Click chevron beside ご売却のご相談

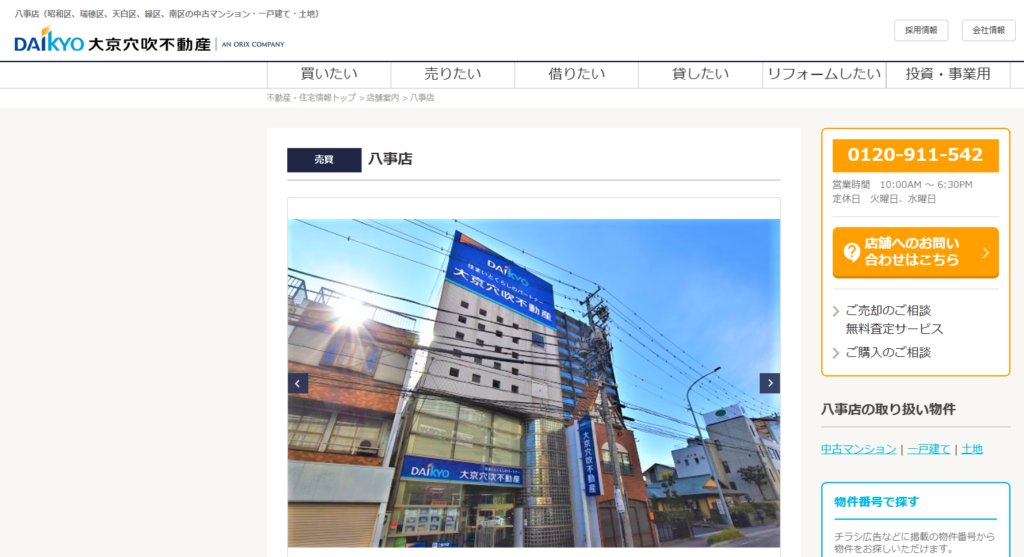click(x=836, y=311)
